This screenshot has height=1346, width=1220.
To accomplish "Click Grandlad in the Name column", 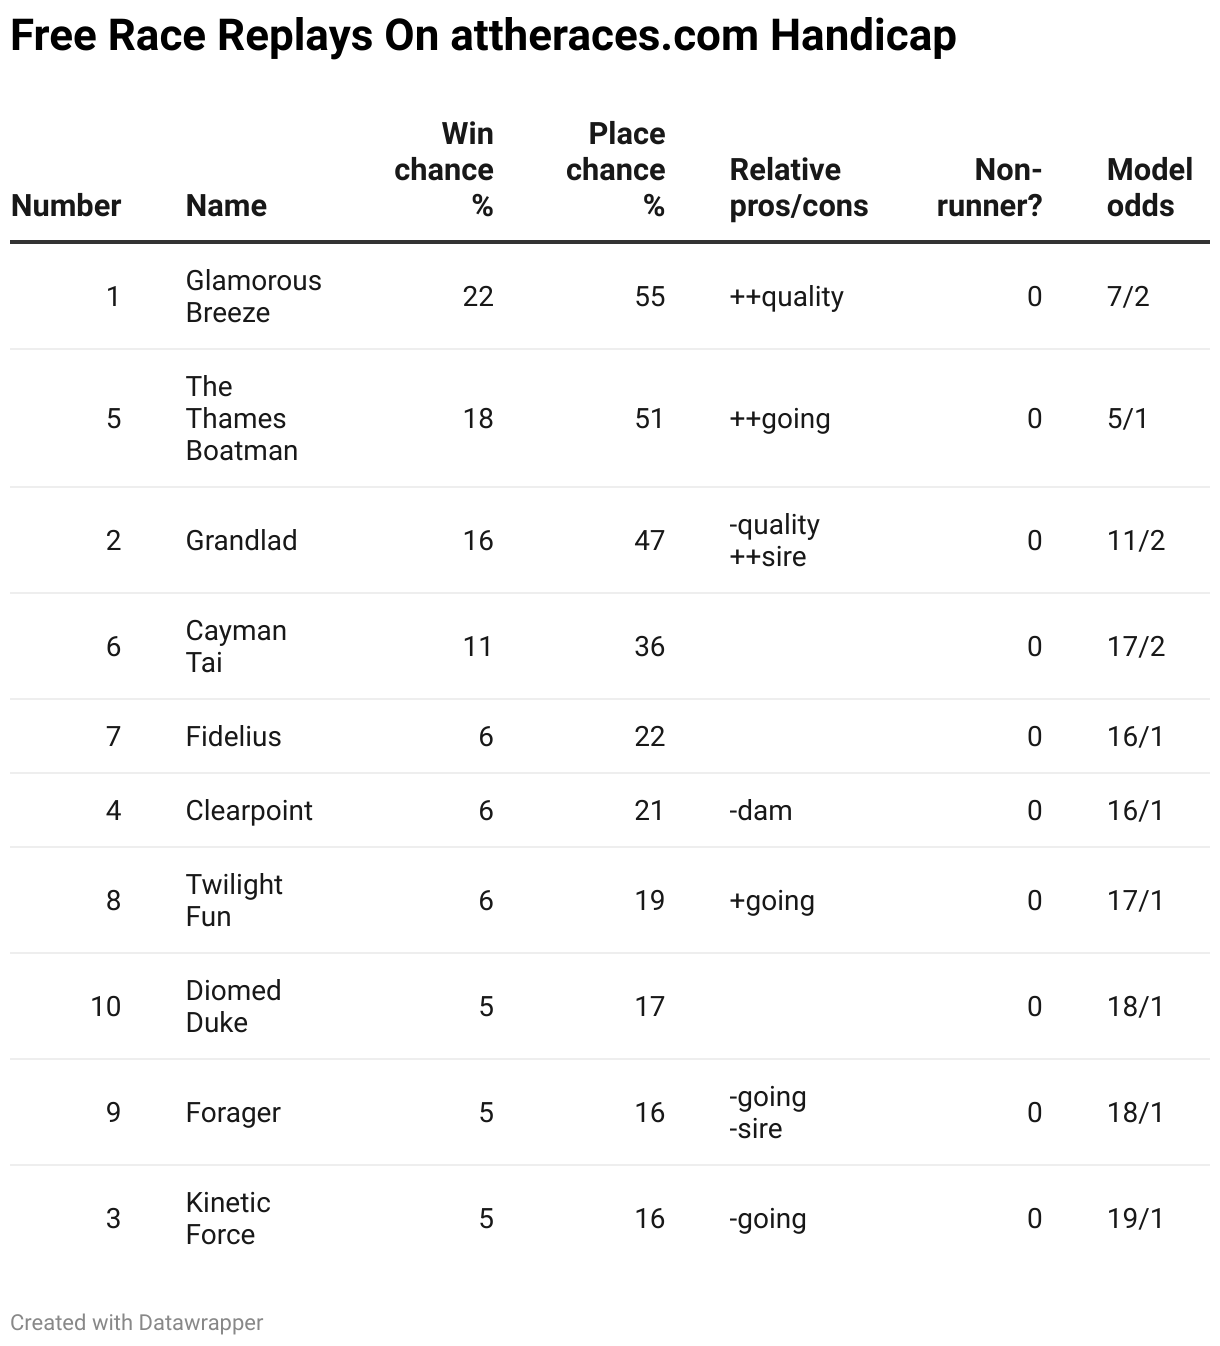I will click(x=241, y=540).
